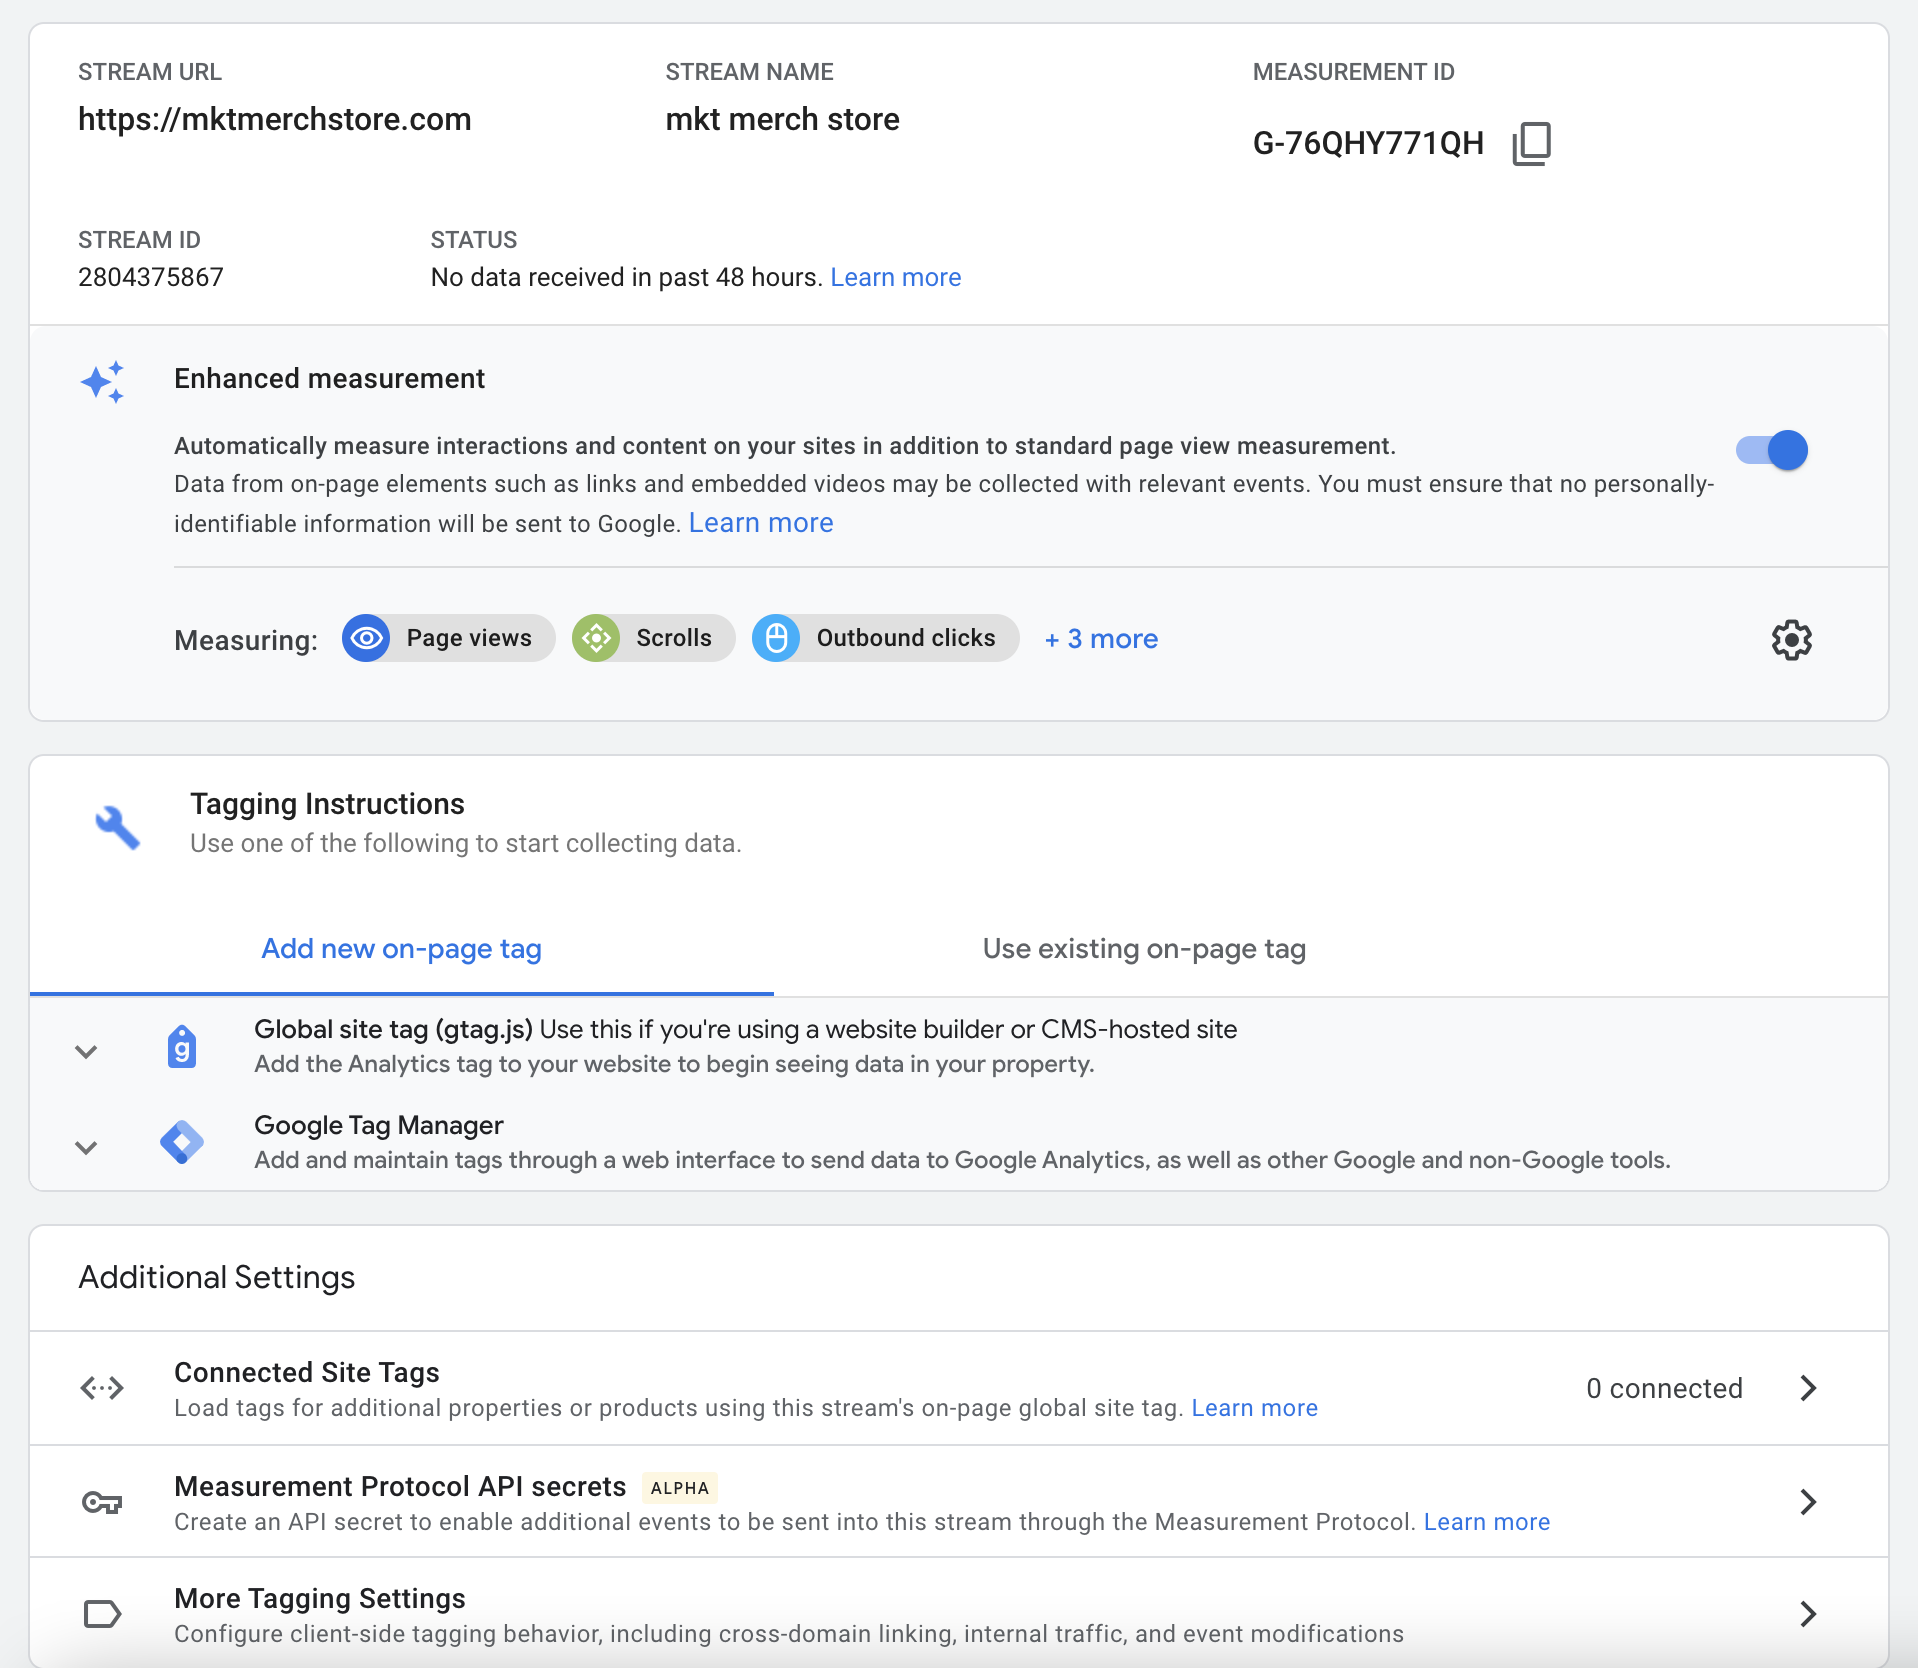Open enhanced measurement settings gear
Image resolution: width=1918 pixels, height=1668 pixels.
click(1791, 640)
